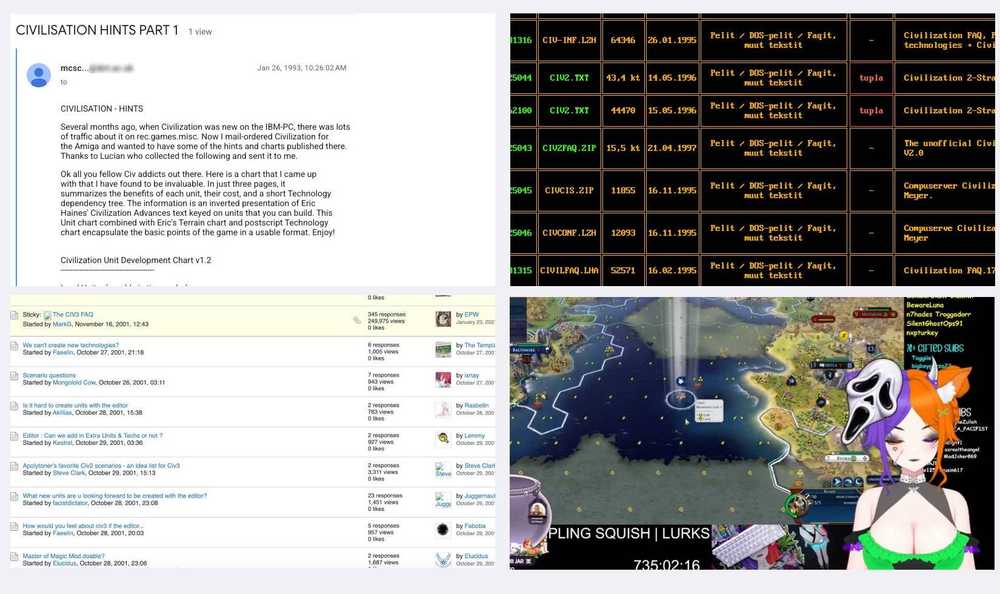1000x594 pixels.
Task: Click Elucidus's avatar in the last row
Action: [x=443, y=560]
